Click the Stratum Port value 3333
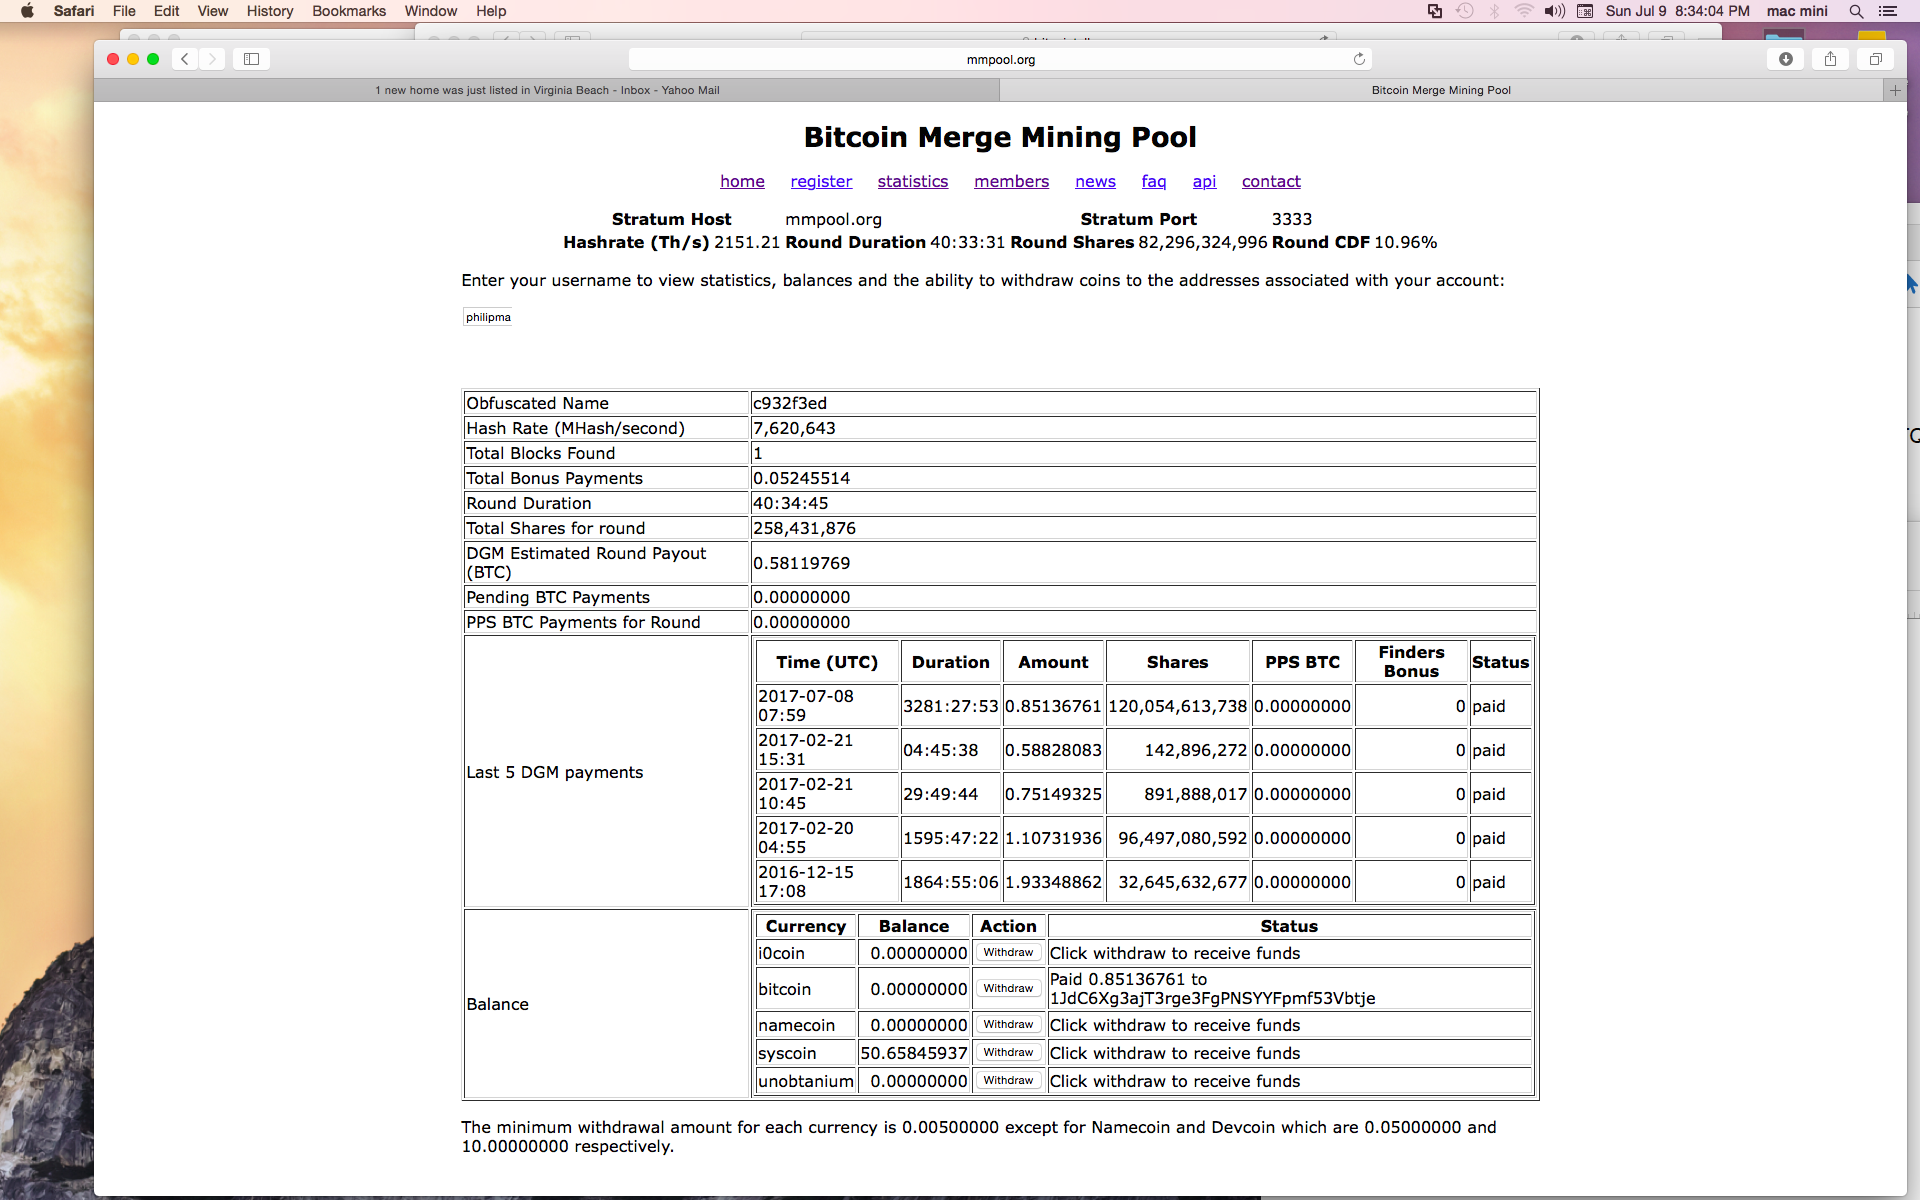The width and height of the screenshot is (1920, 1200). point(1291,219)
